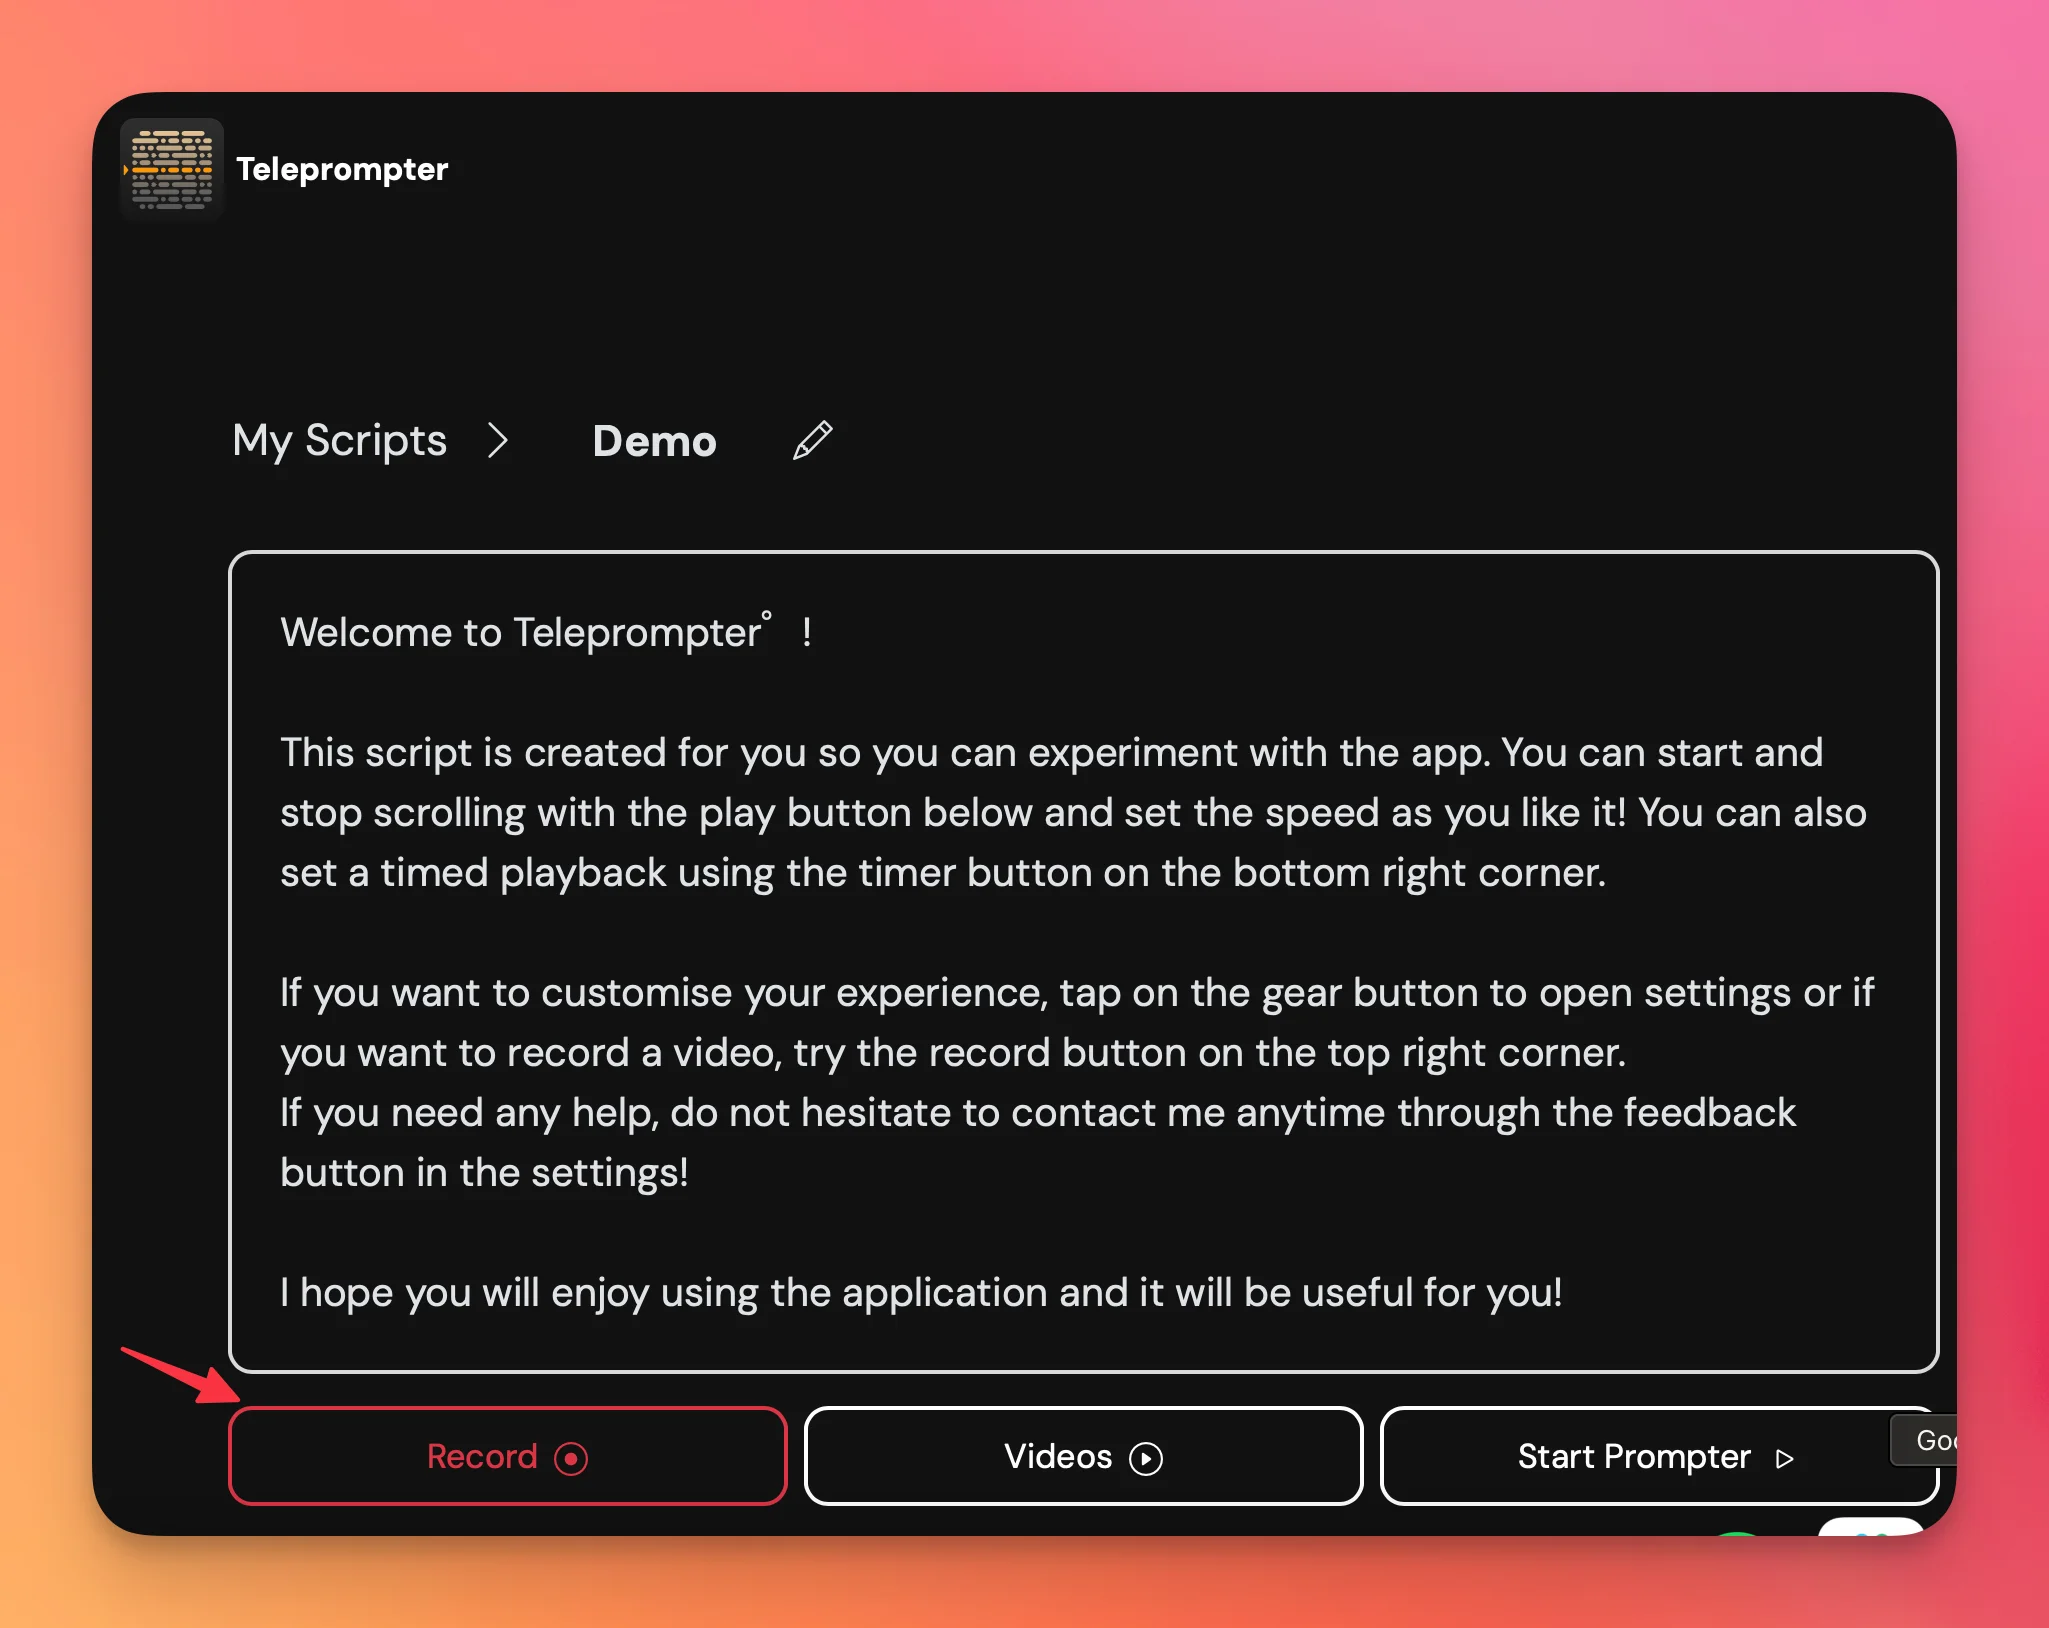Click the yellow script-lines glyph in the app logo
This screenshot has height=1628, width=2049.
click(171, 168)
